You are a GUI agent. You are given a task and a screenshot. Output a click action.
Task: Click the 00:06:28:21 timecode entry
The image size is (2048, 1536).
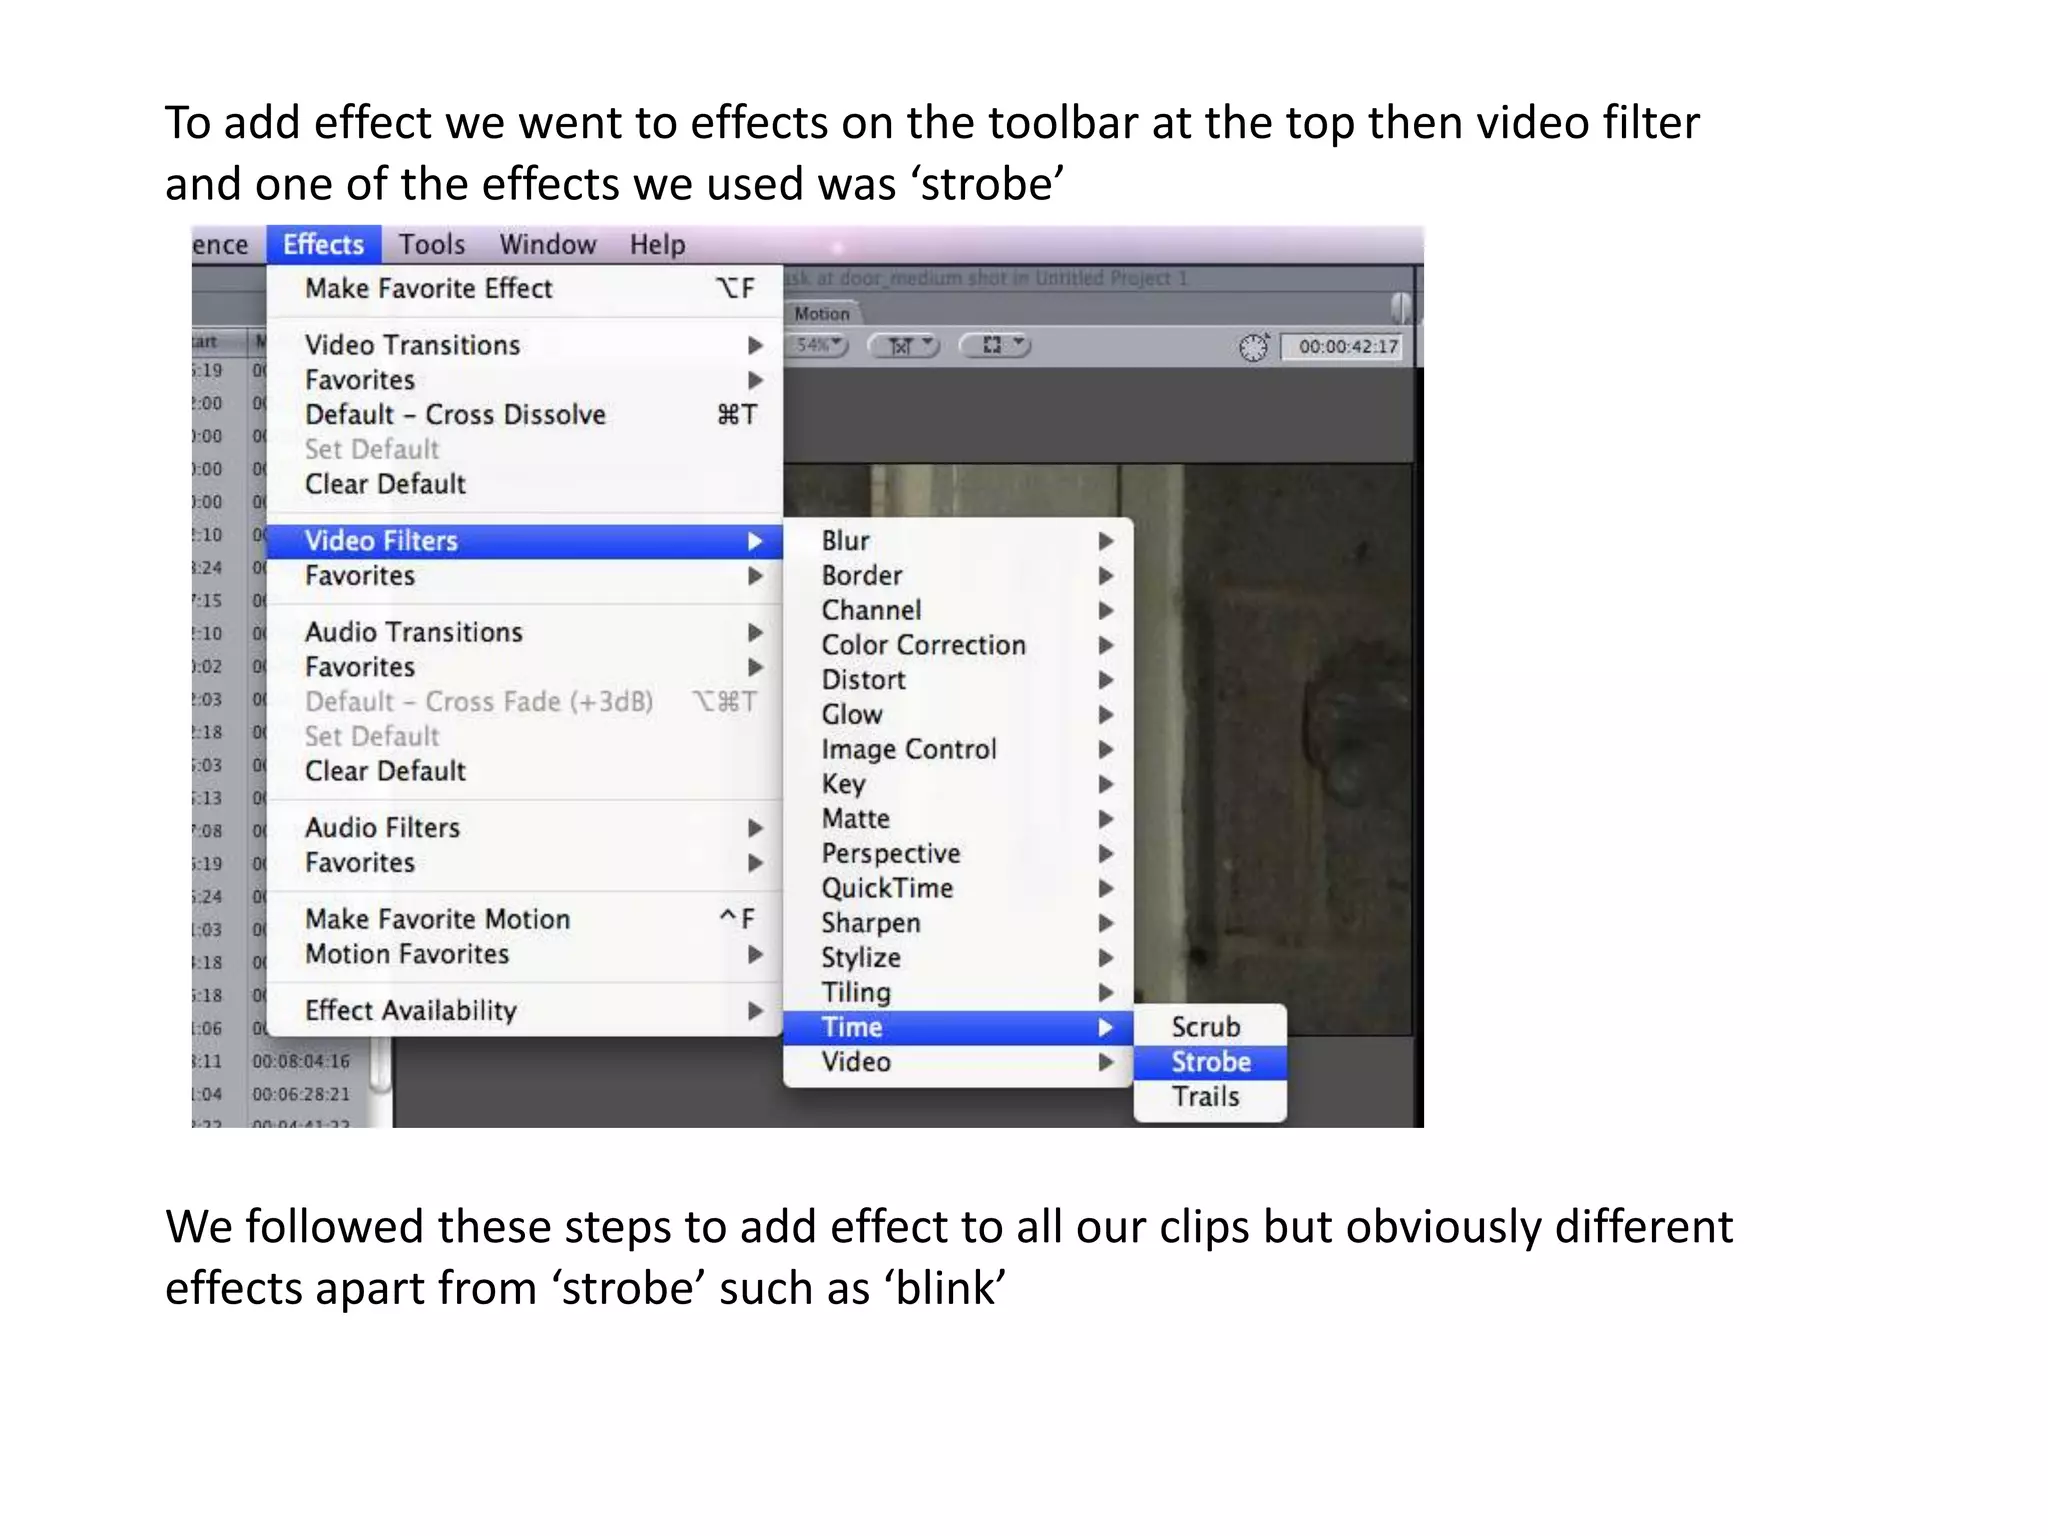click(301, 1094)
